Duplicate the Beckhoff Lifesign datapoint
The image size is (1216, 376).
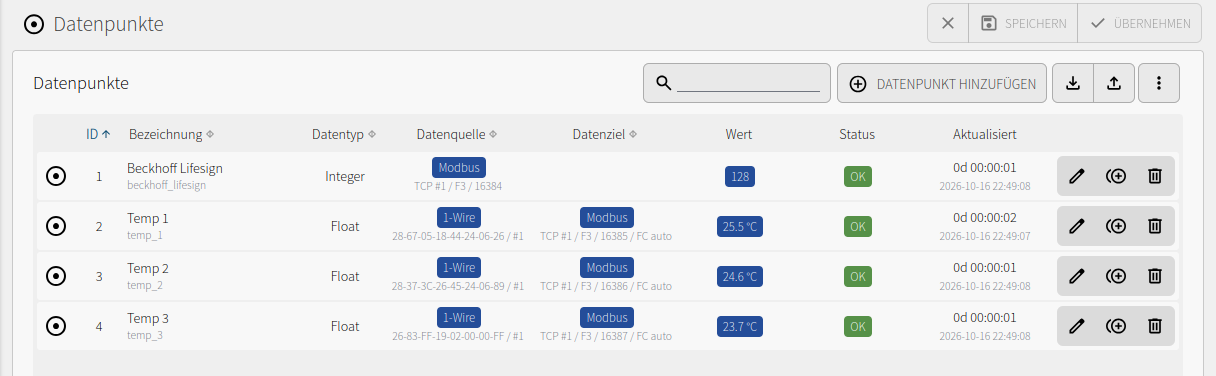[x=1116, y=176]
